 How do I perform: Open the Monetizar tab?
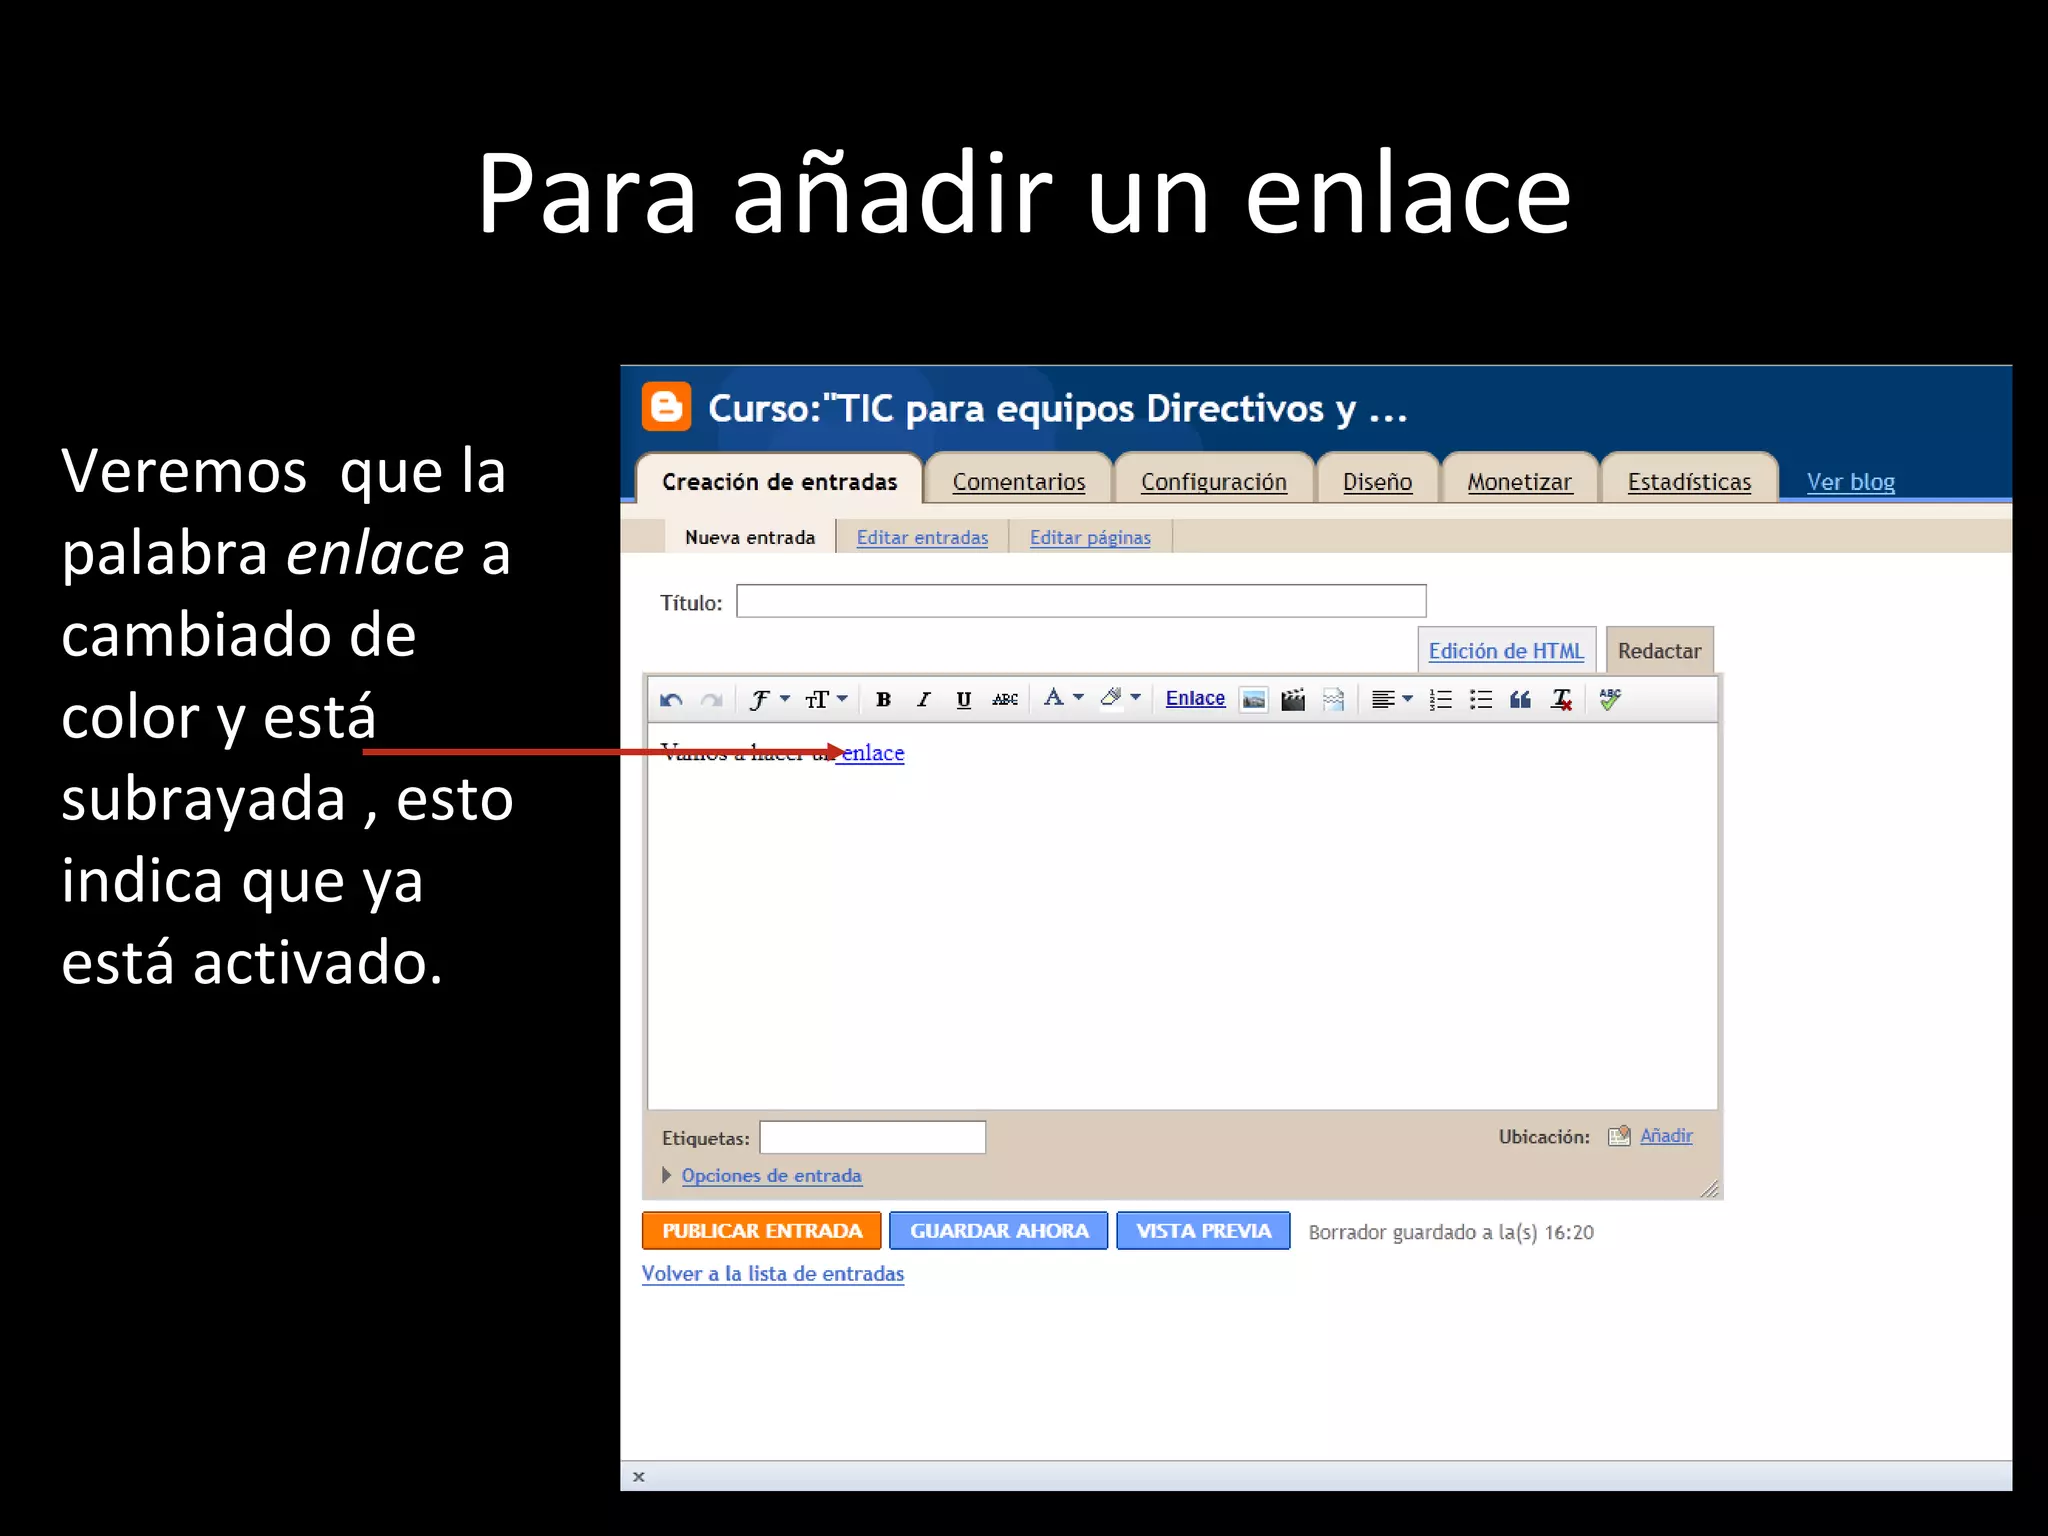(x=1519, y=481)
